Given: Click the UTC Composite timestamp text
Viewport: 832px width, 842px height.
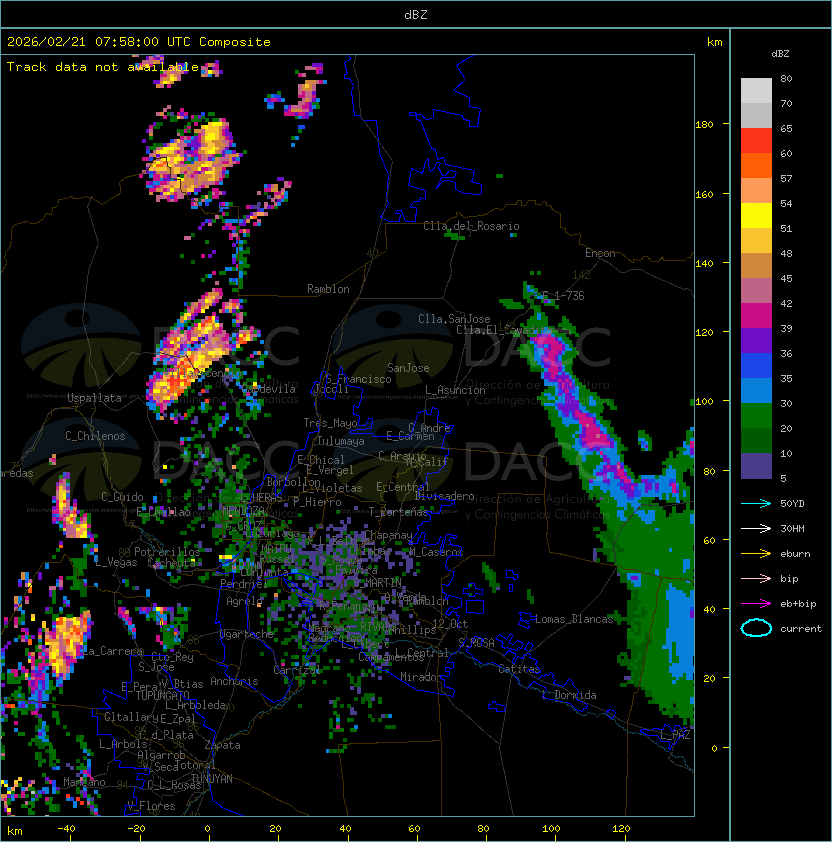Looking at the screenshot, I should click(139, 42).
